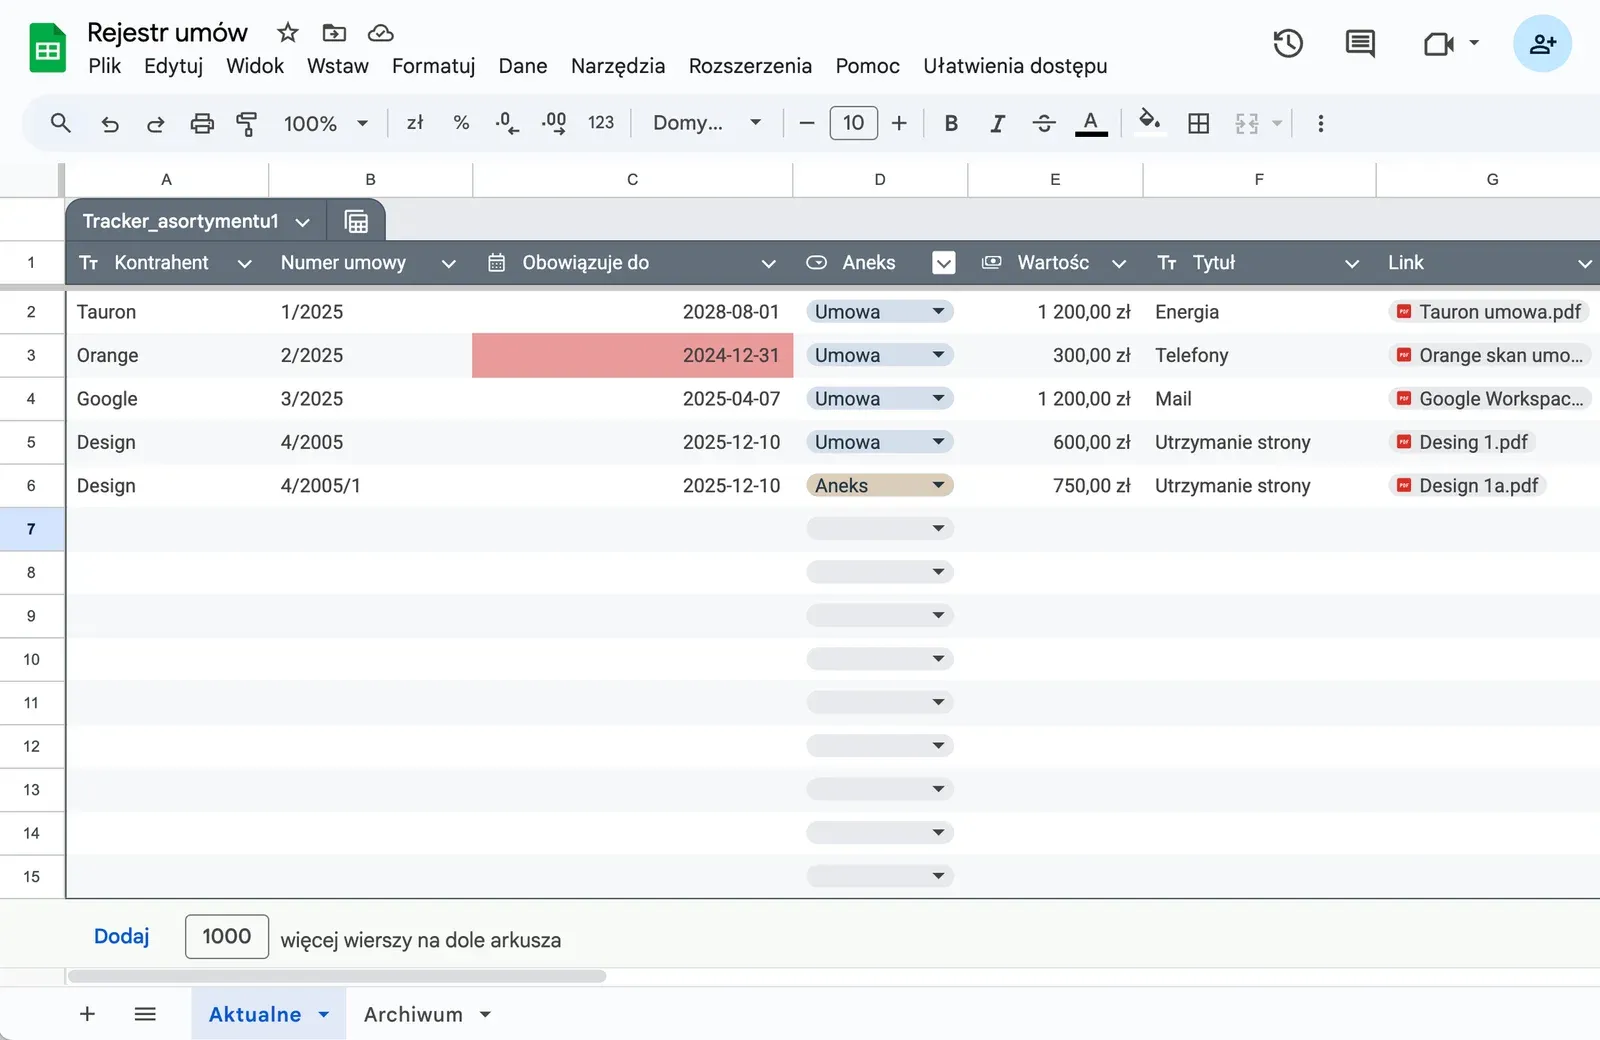Open fill color picker
This screenshot has width=1600, height=1040.
(1150, 122)
